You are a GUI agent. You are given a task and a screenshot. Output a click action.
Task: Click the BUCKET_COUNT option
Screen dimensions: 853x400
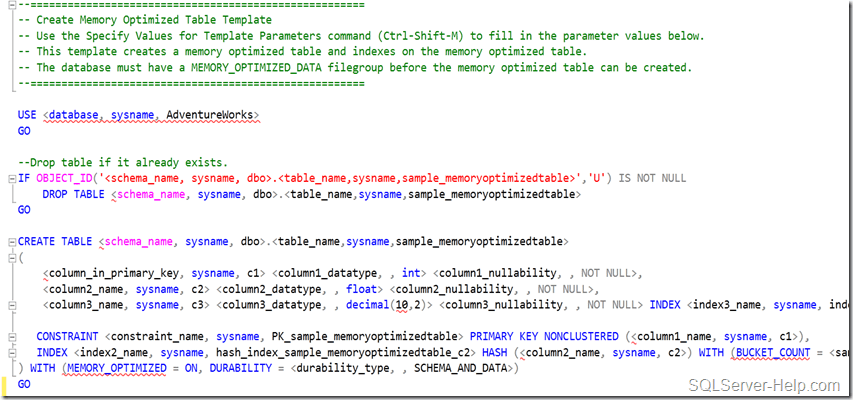point(773,352)
